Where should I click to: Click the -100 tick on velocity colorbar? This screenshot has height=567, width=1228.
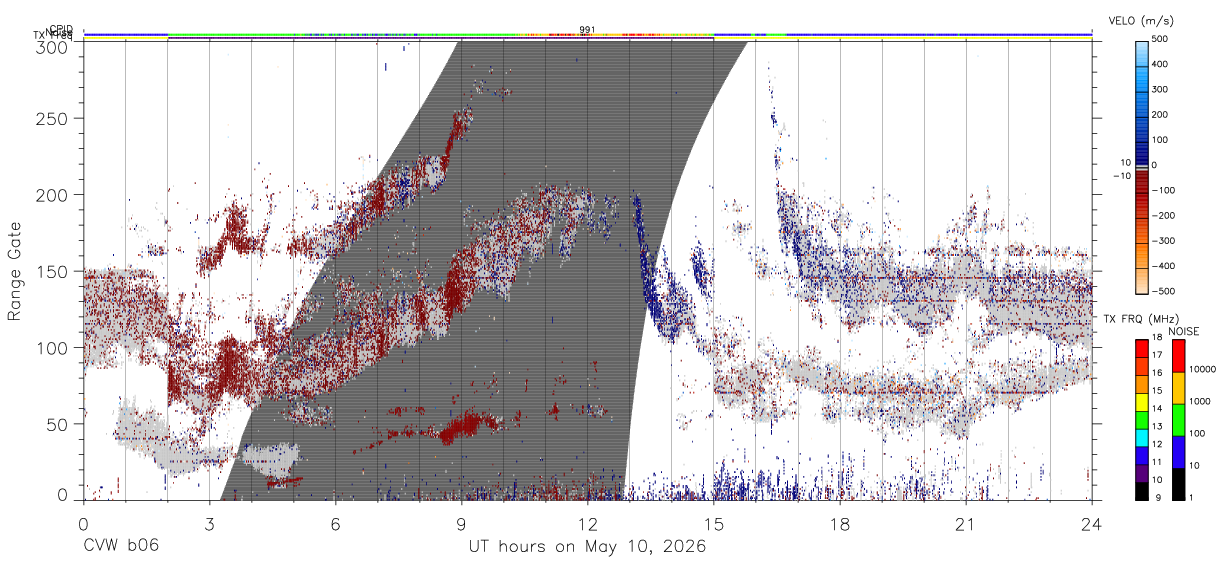1163,190
